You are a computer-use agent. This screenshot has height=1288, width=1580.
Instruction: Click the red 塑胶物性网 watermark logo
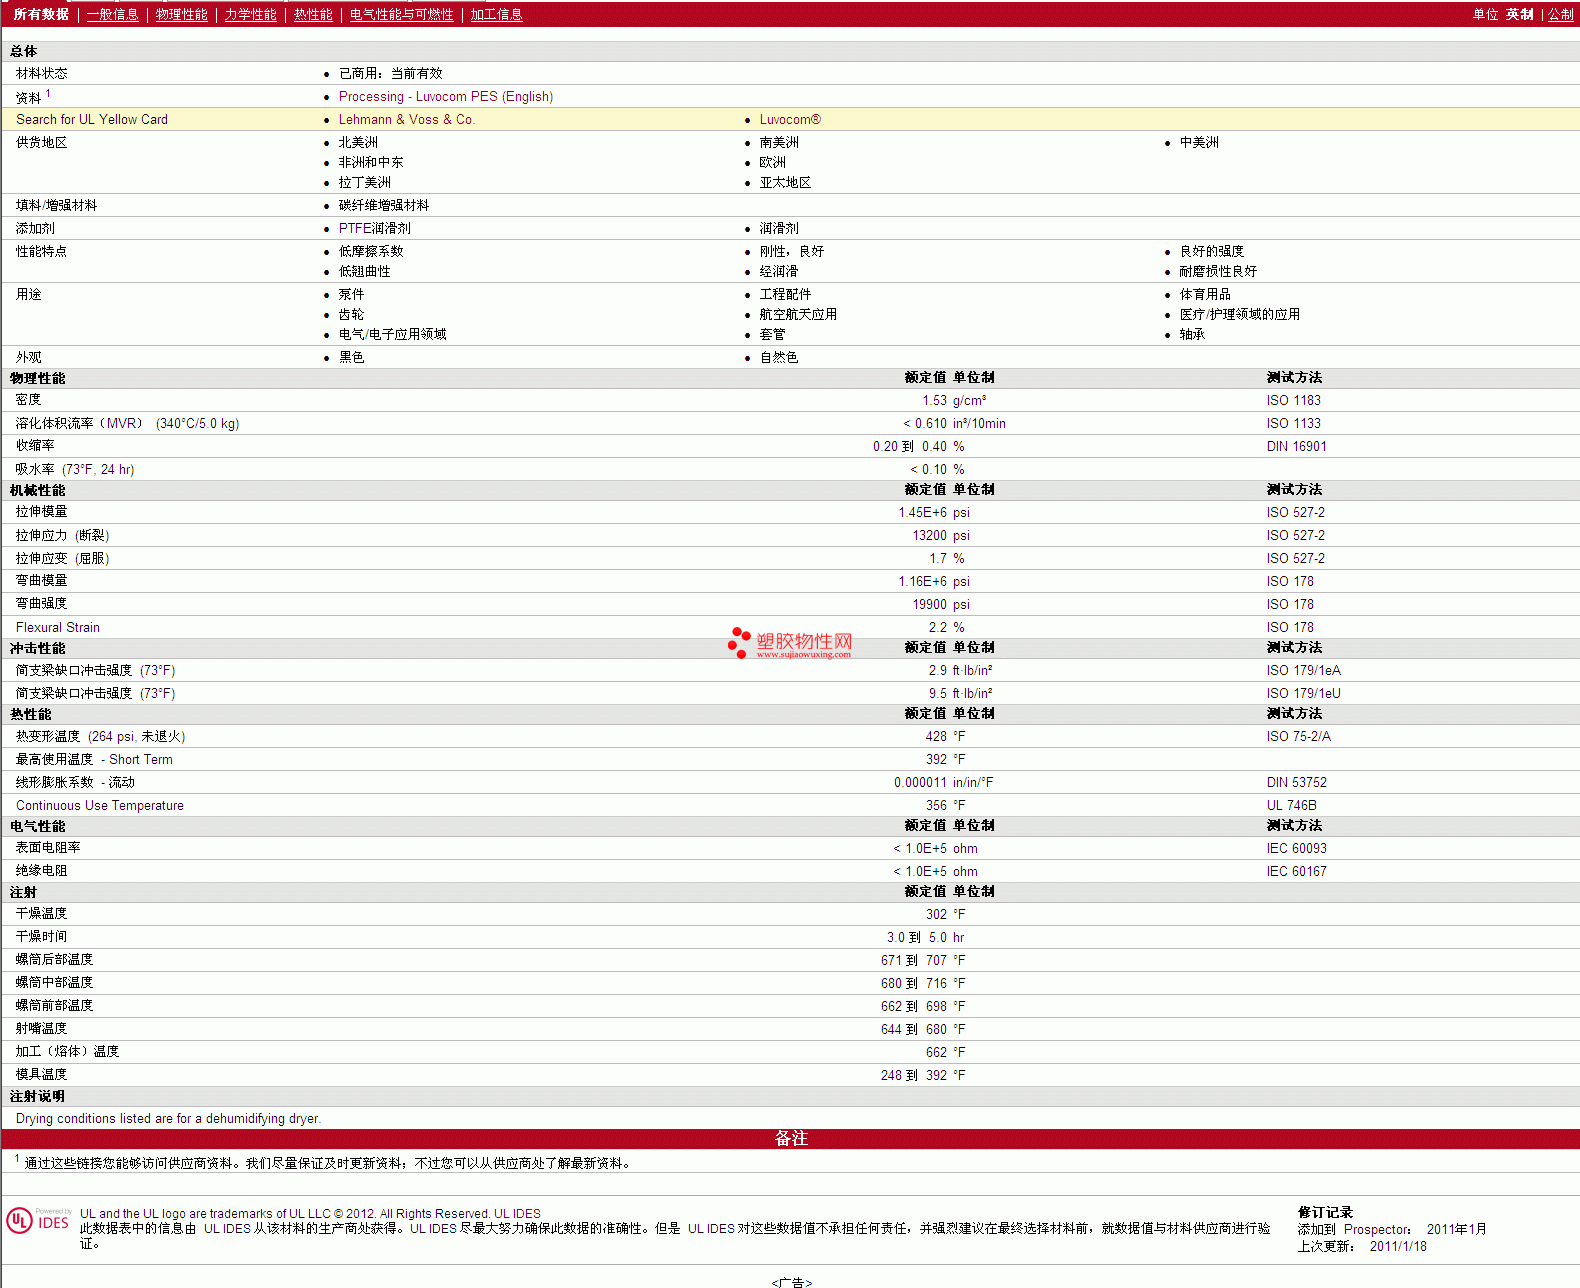click(790, 643)
